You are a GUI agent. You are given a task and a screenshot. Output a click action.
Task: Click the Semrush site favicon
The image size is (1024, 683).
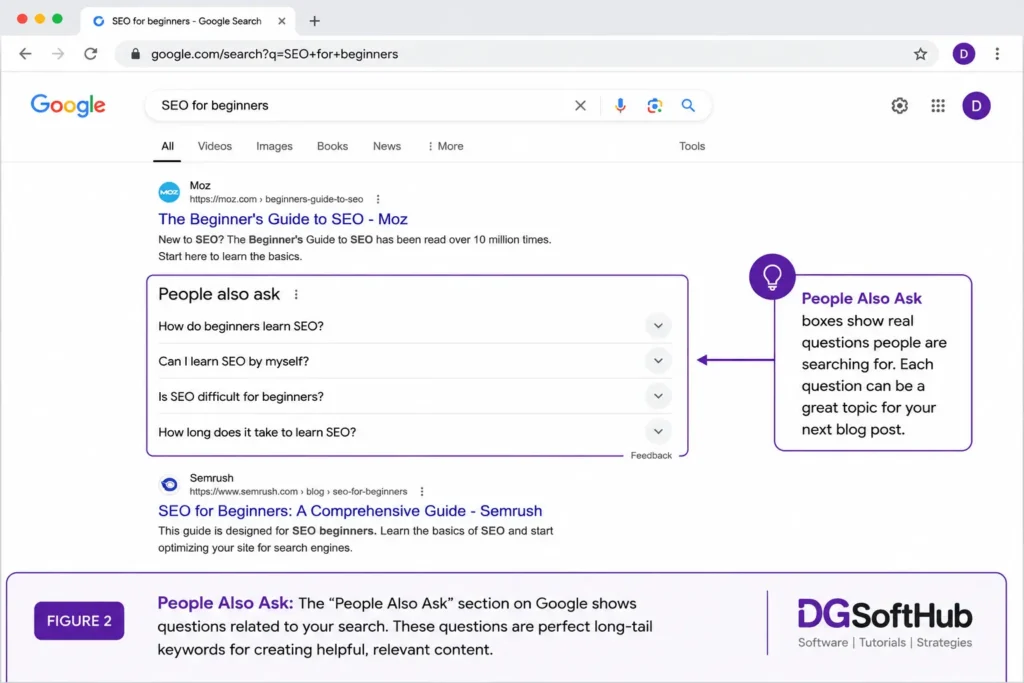(x=169, y=484)
